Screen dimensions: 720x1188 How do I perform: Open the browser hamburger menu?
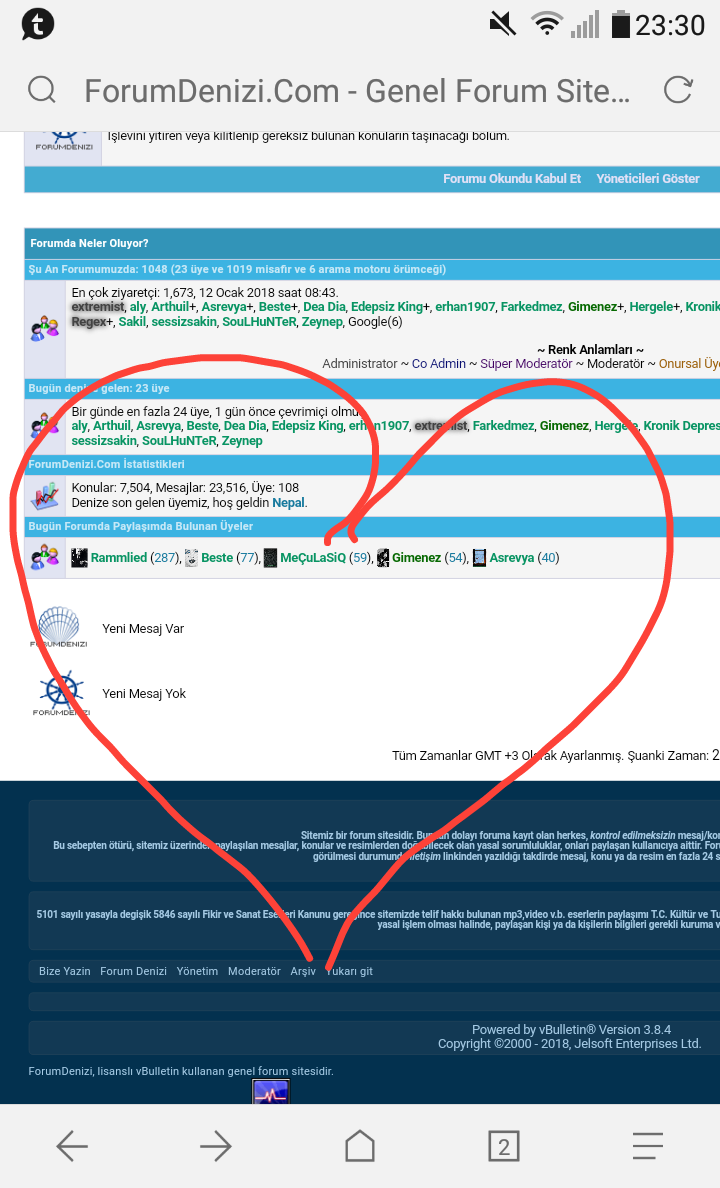648,1146
